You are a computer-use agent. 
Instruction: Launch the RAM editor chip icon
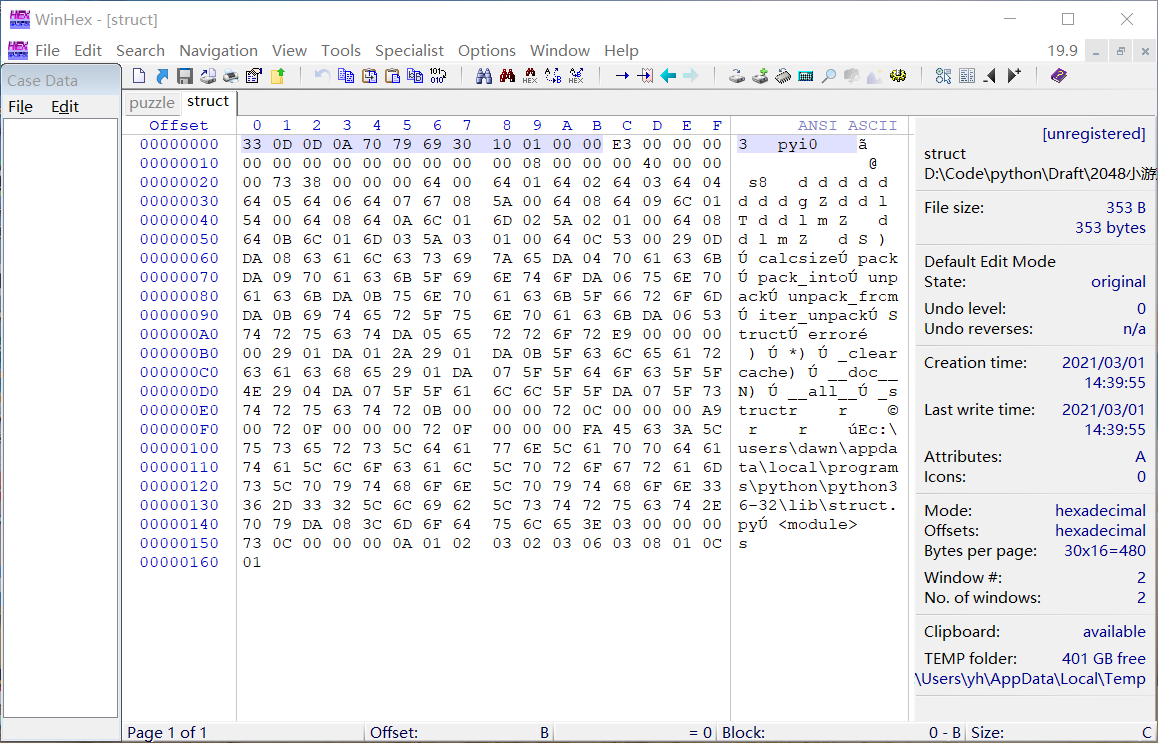point(783,75)
